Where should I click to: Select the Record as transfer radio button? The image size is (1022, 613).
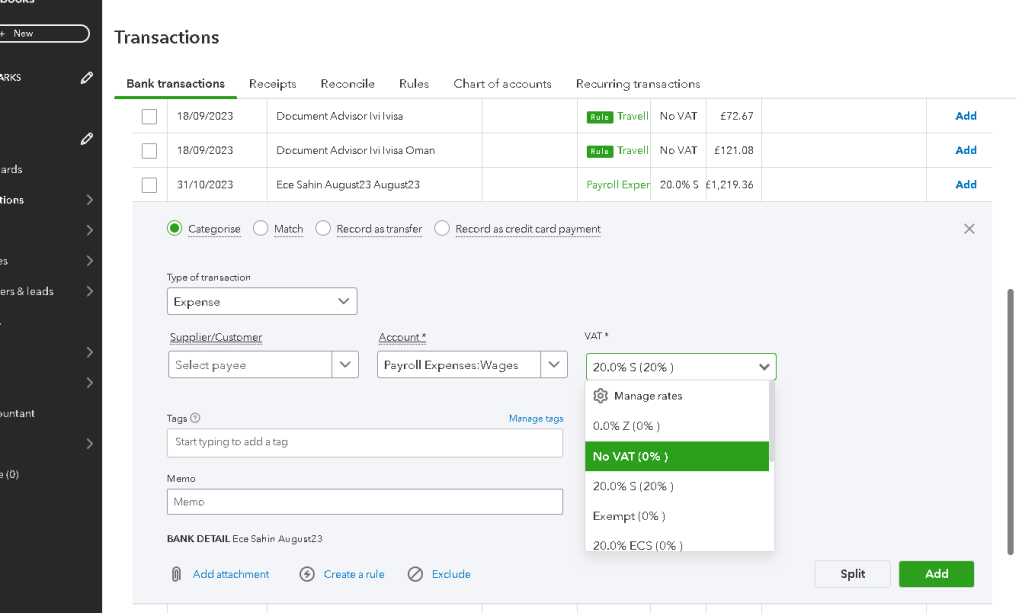point(323,228)
